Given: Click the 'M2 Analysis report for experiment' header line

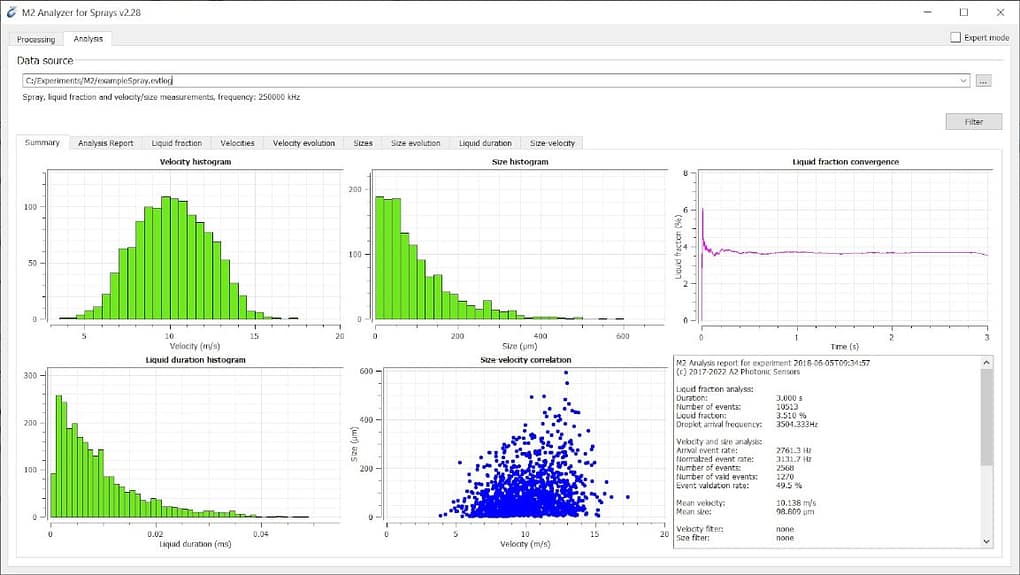Looking at the screenshot, I should pos(773,363).
